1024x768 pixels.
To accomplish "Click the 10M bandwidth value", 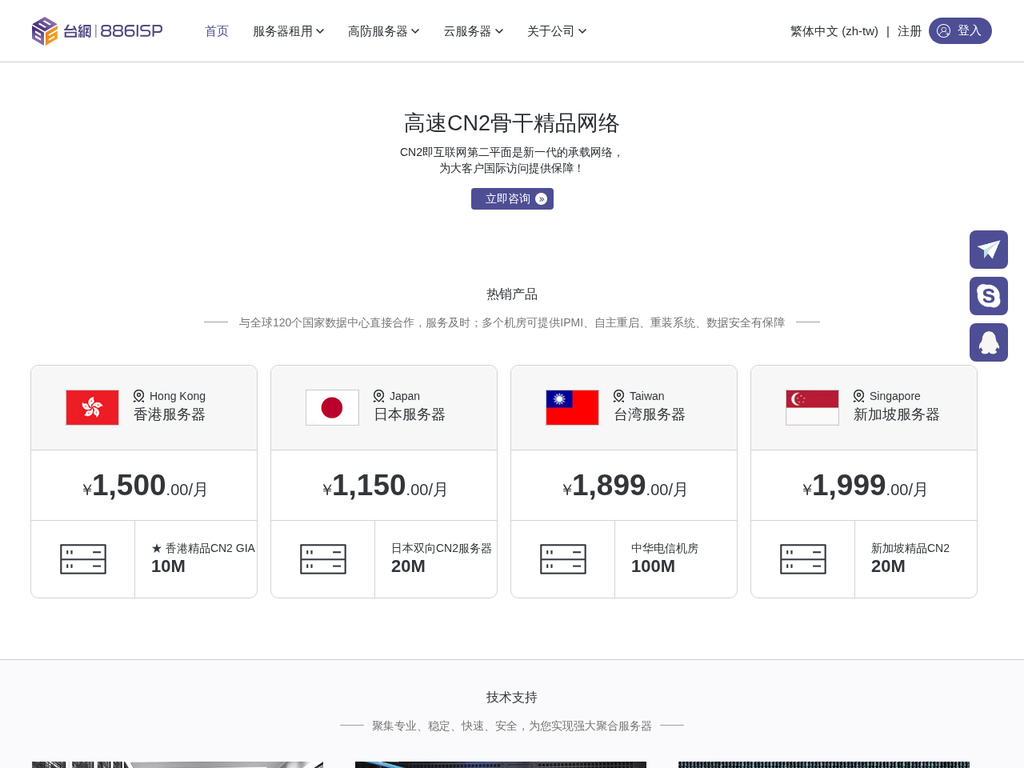I will pos(168,566).
